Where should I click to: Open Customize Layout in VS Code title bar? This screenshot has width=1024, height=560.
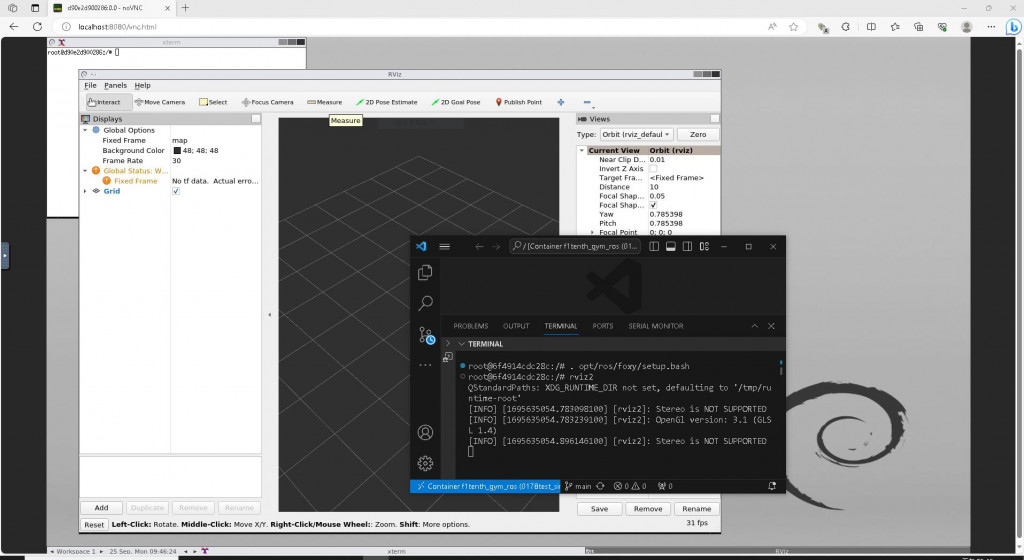[x=704, y=247]
